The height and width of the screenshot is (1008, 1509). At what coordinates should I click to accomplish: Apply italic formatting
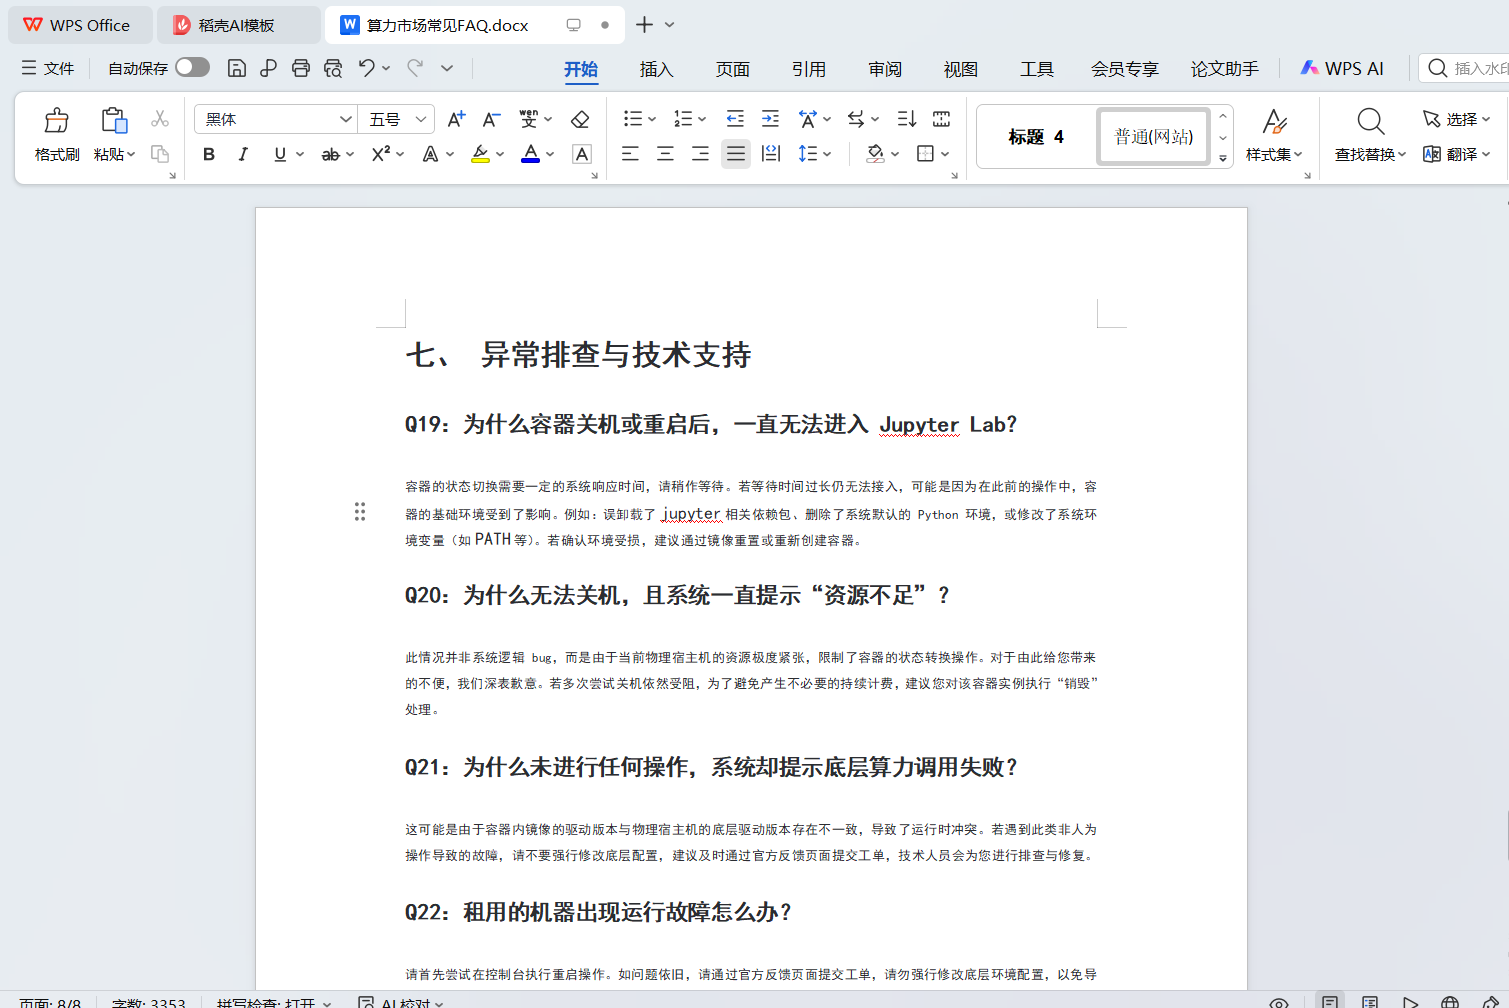point(243,154)
